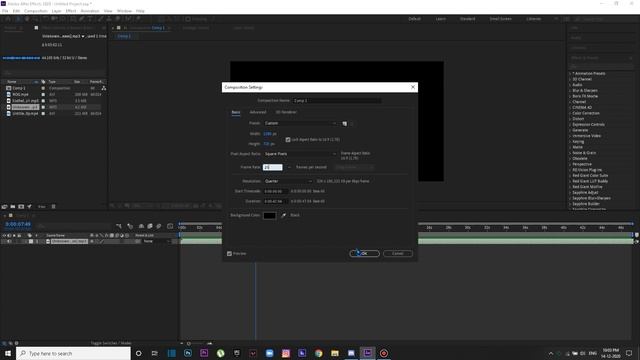Expand the Blur & Sharpen effects category

coord(570,91)
